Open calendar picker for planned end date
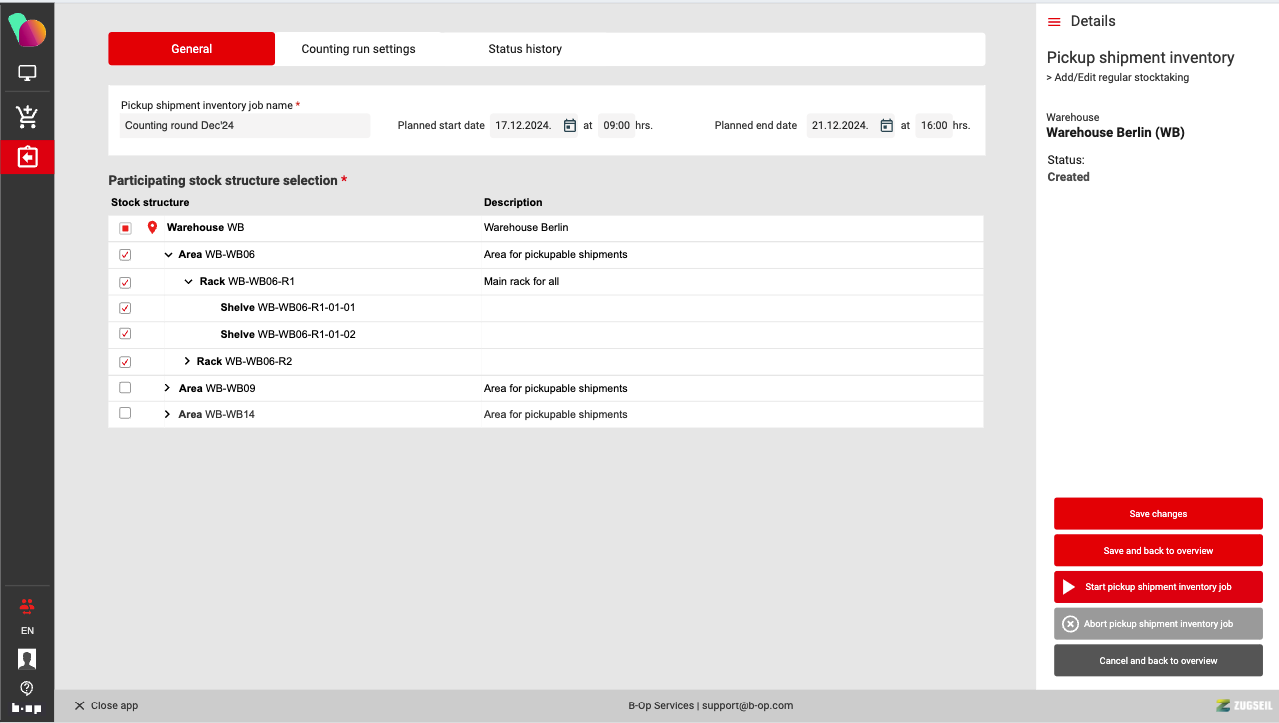This screenshot has width=1279, height=723. (x=886, y=126)
